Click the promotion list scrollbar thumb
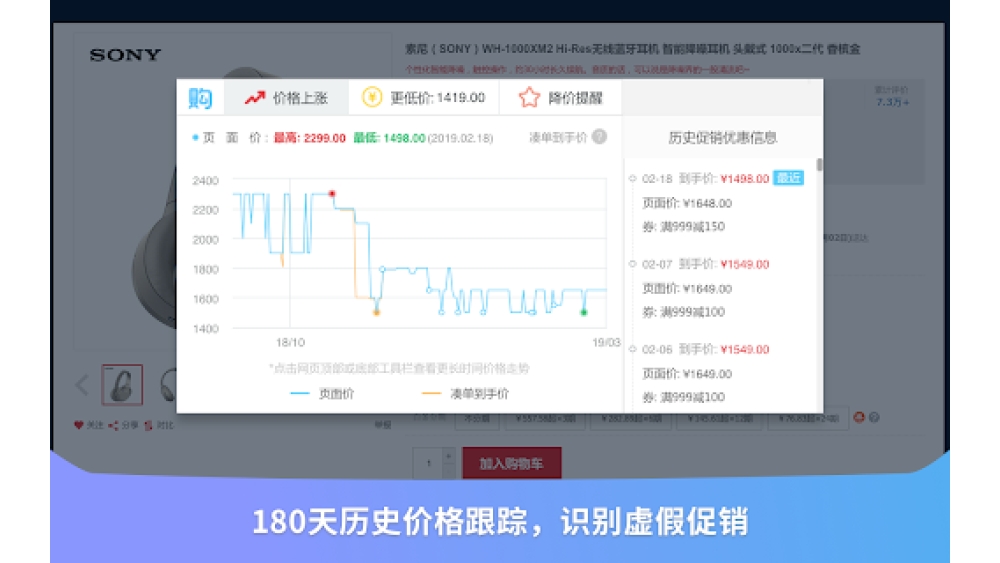 820,165
